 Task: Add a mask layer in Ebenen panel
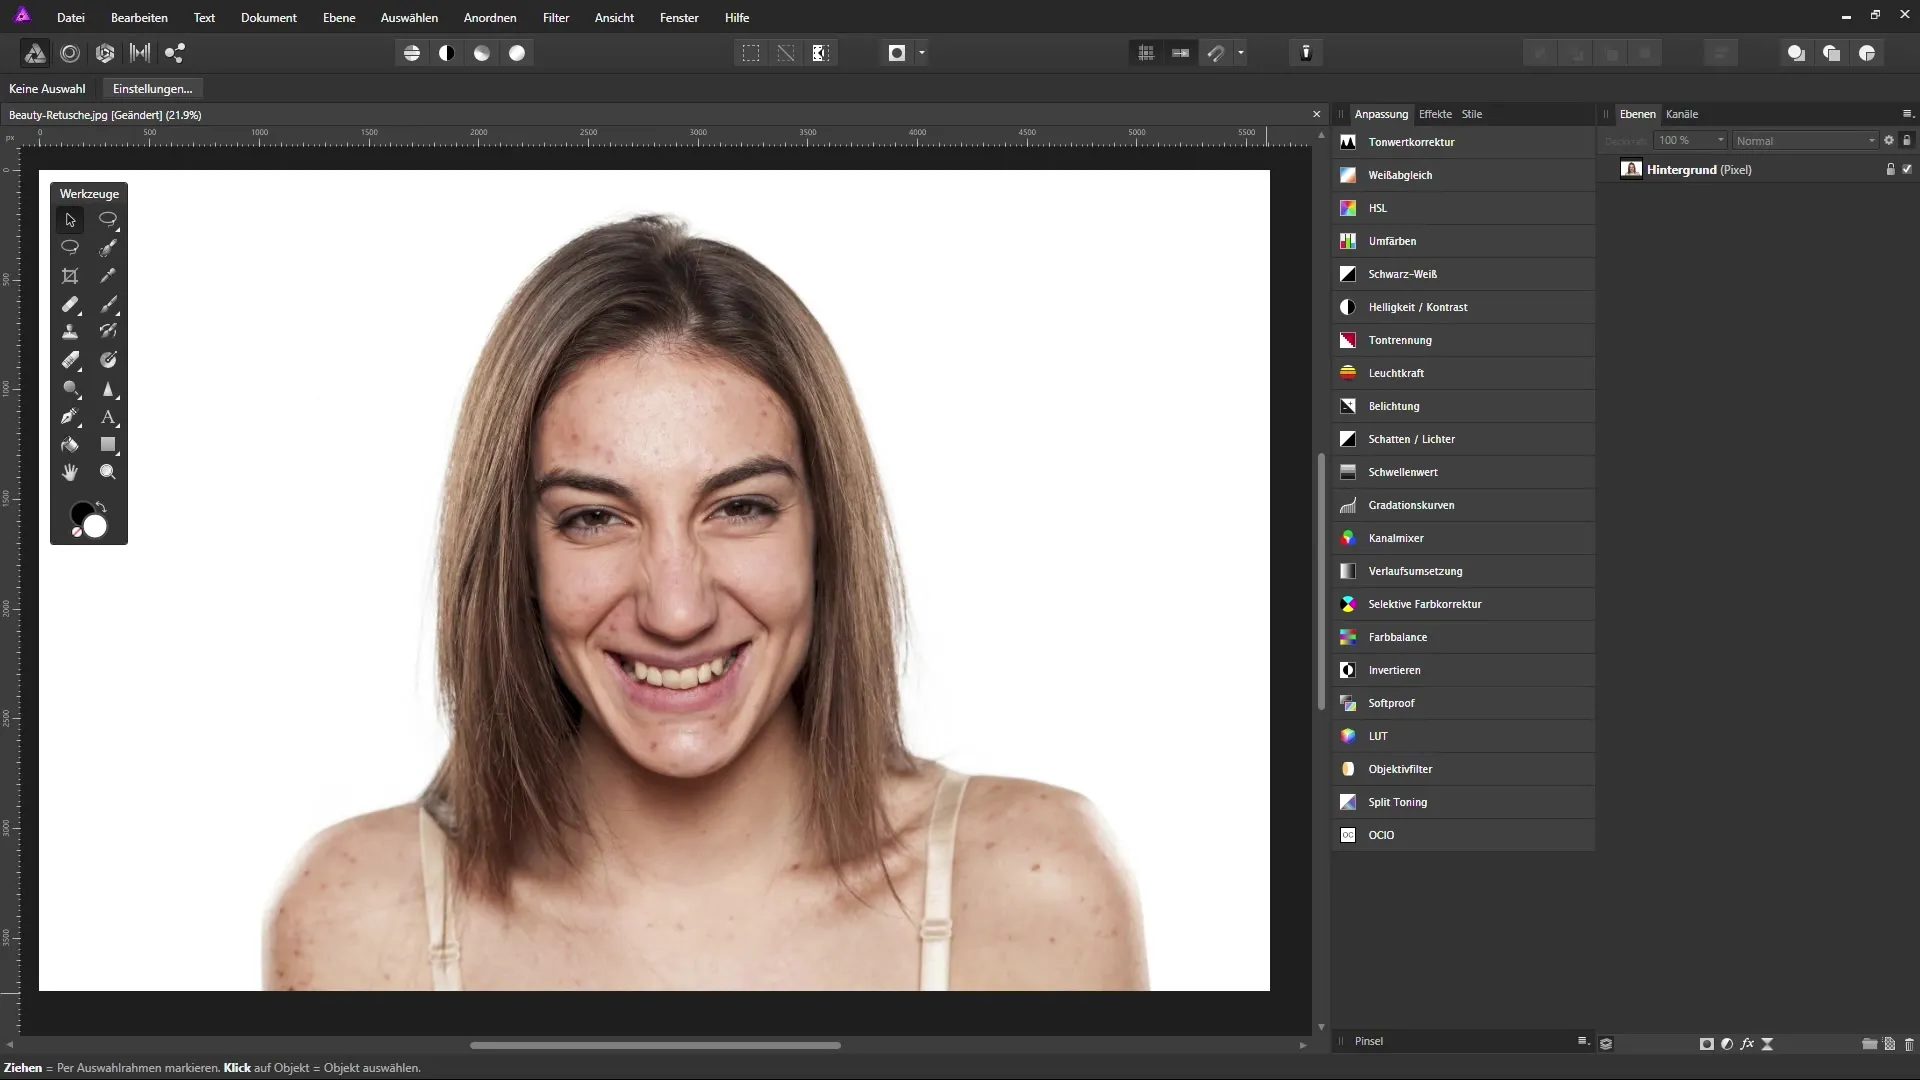point(1706,1043)
